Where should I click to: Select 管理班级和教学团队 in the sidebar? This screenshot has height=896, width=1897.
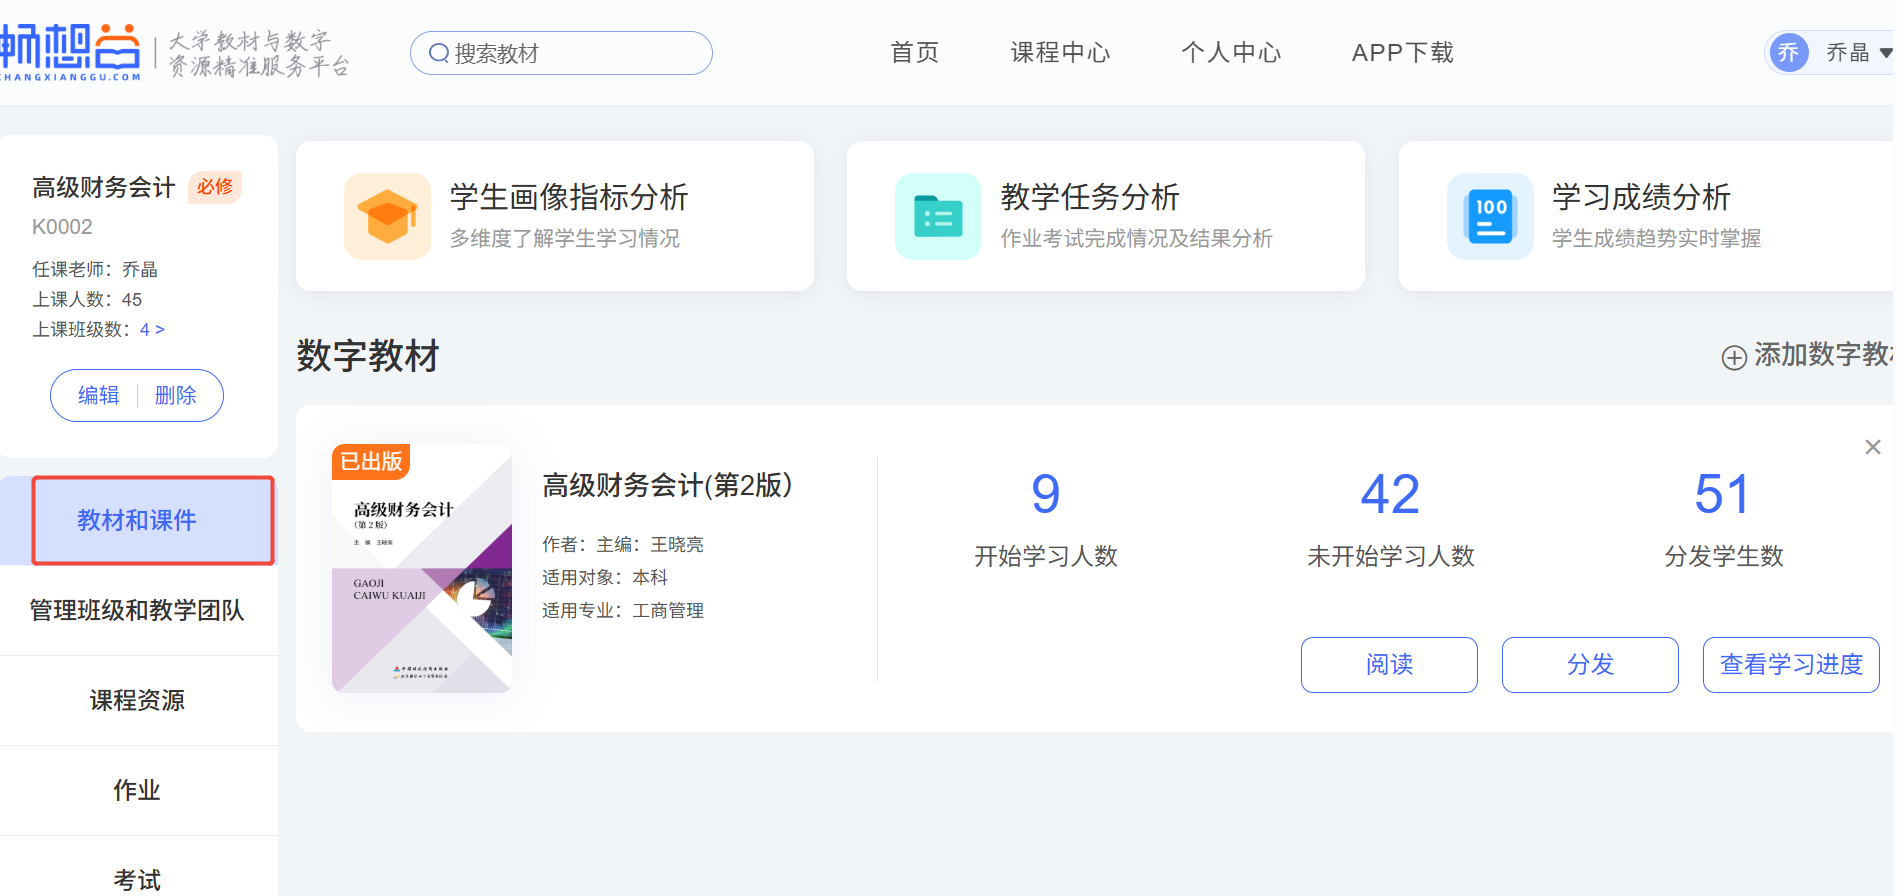[x=137, y=610]
